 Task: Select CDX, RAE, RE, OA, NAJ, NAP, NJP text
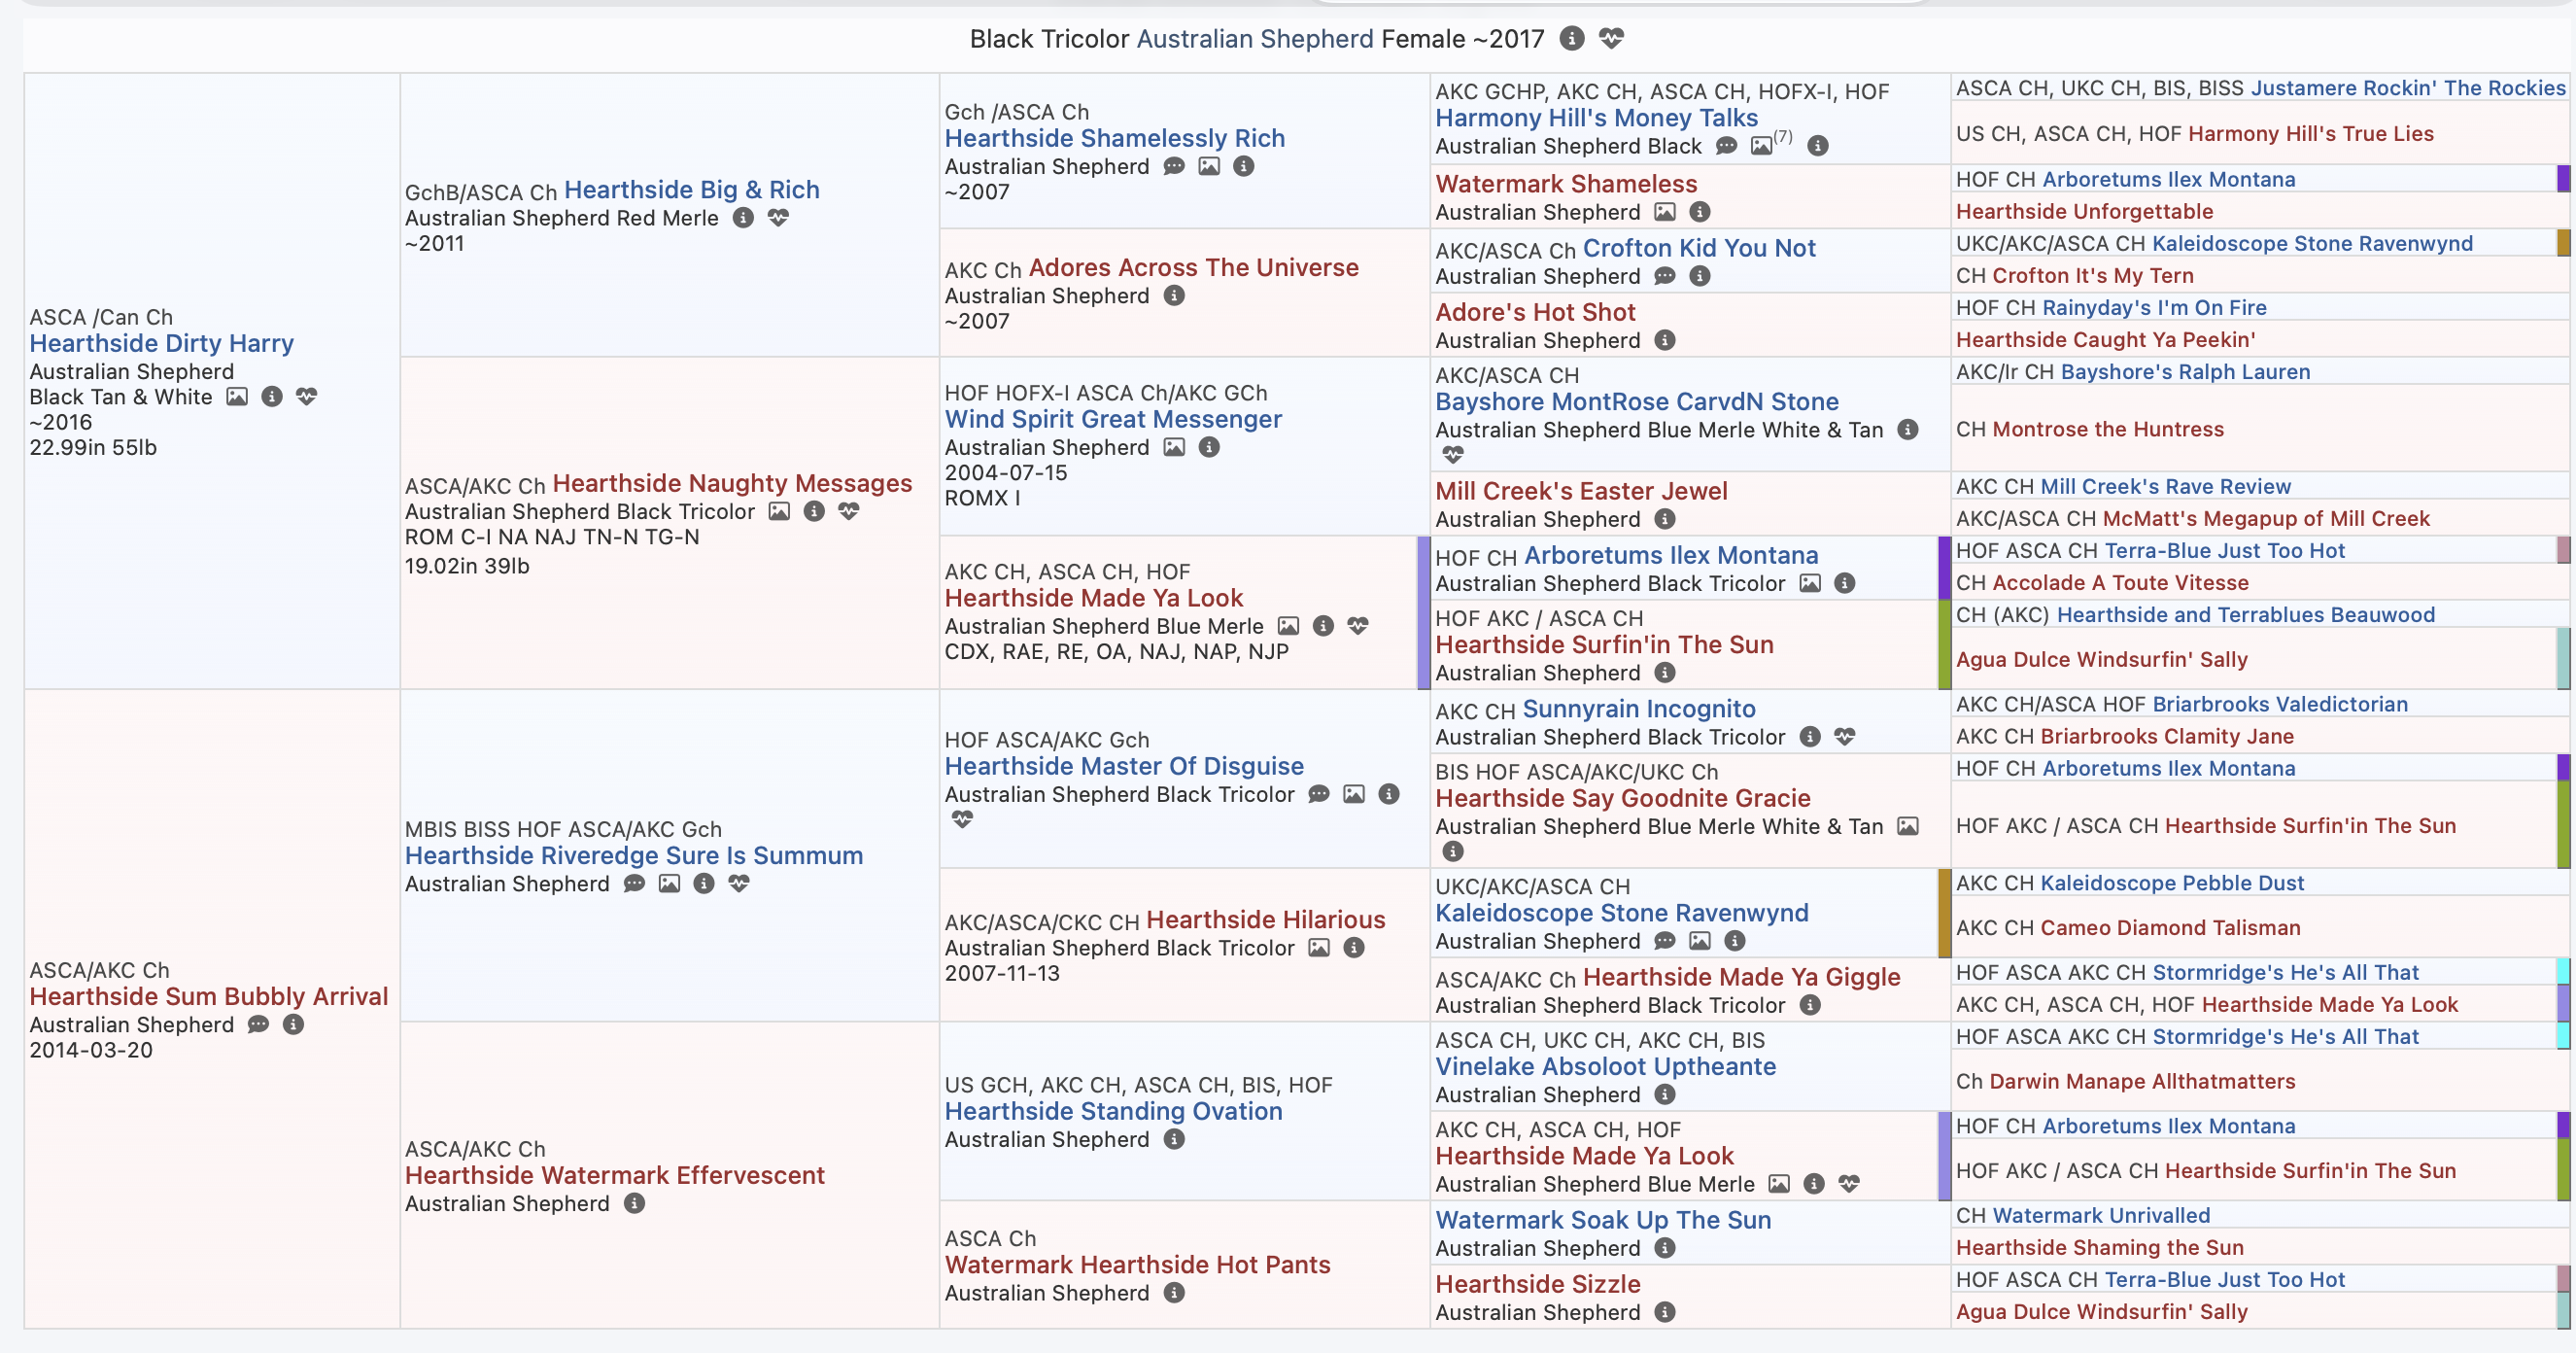[1117, 651]
